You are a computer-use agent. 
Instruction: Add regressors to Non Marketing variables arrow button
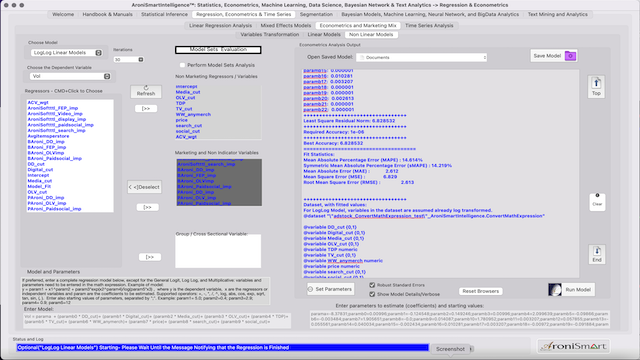[x=146, y=109]
